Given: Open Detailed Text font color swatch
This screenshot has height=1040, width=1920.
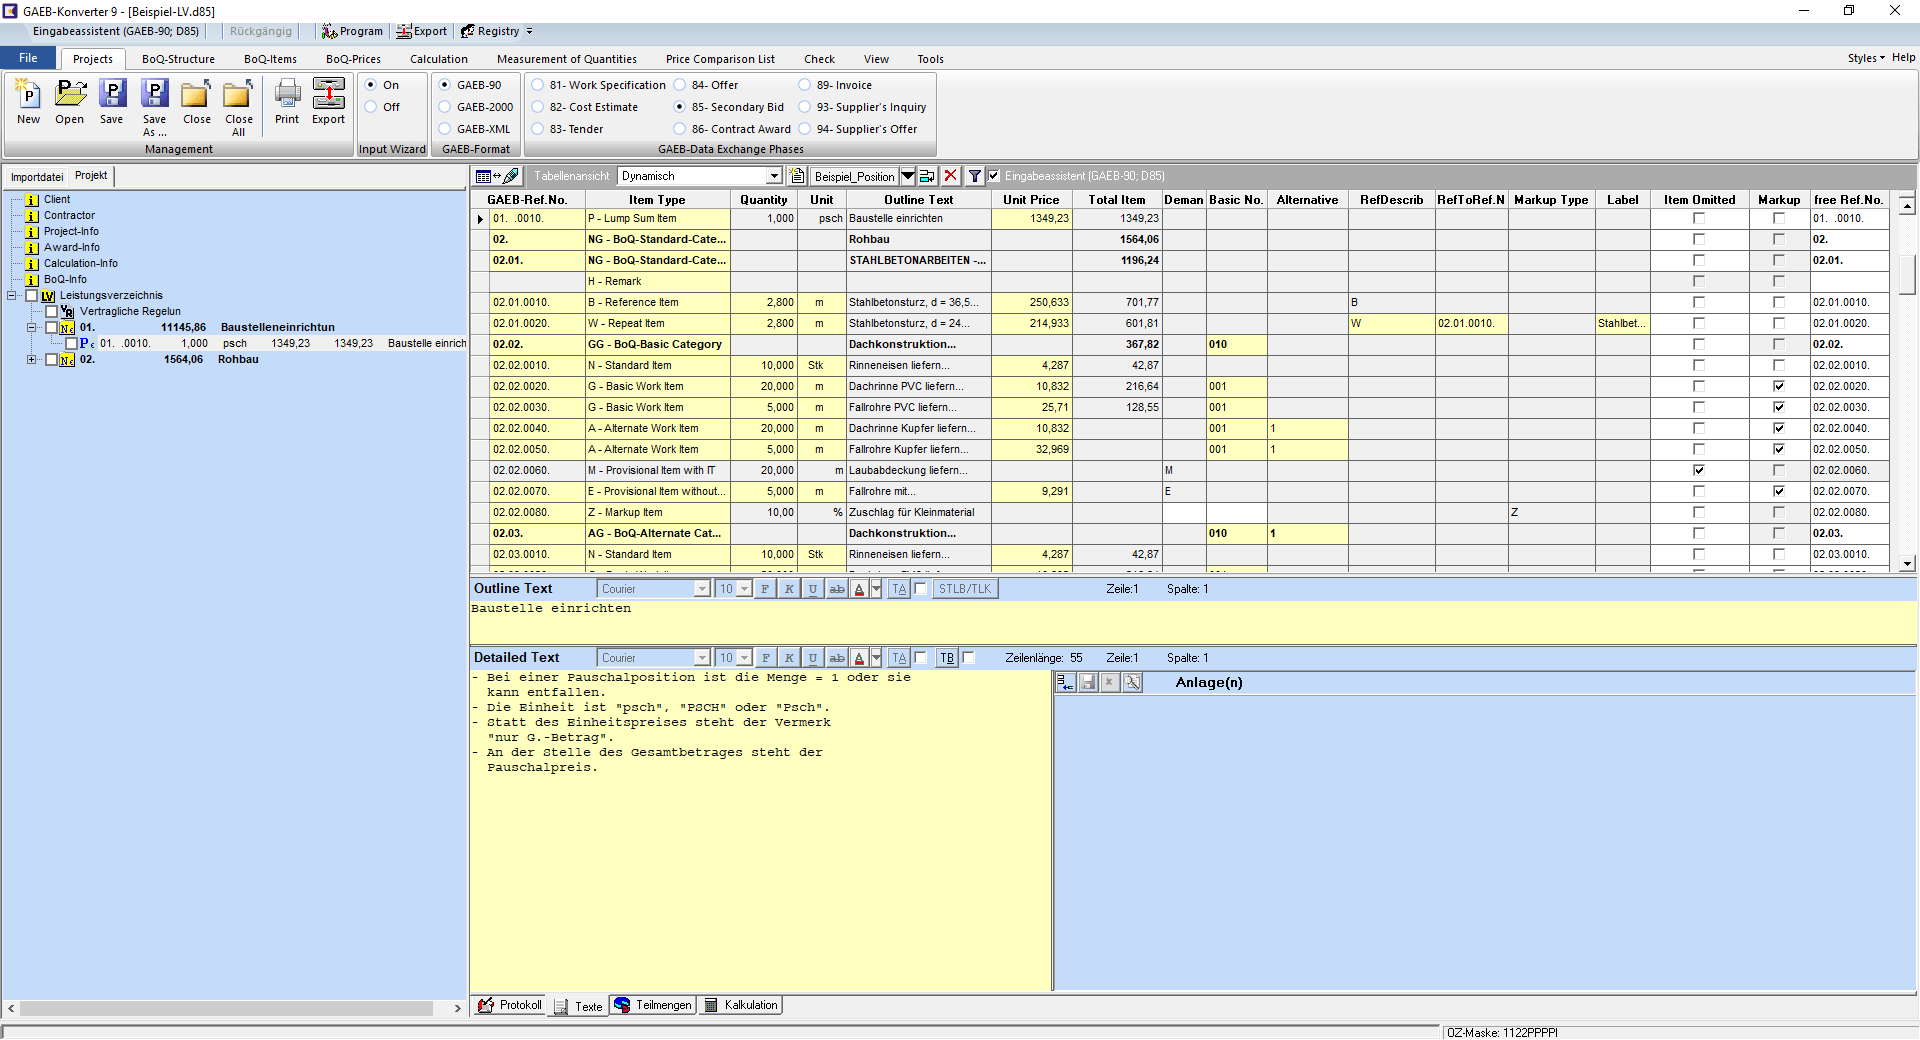Looking at the screenshot, I should 859,658.
